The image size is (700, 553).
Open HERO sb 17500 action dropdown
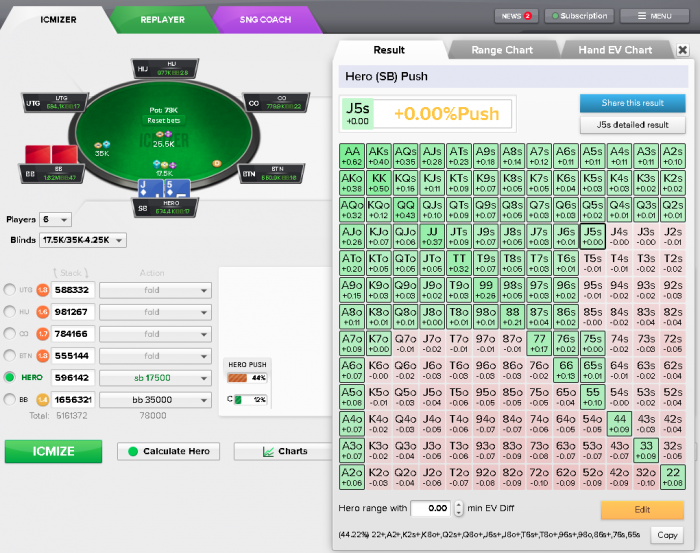155,378
